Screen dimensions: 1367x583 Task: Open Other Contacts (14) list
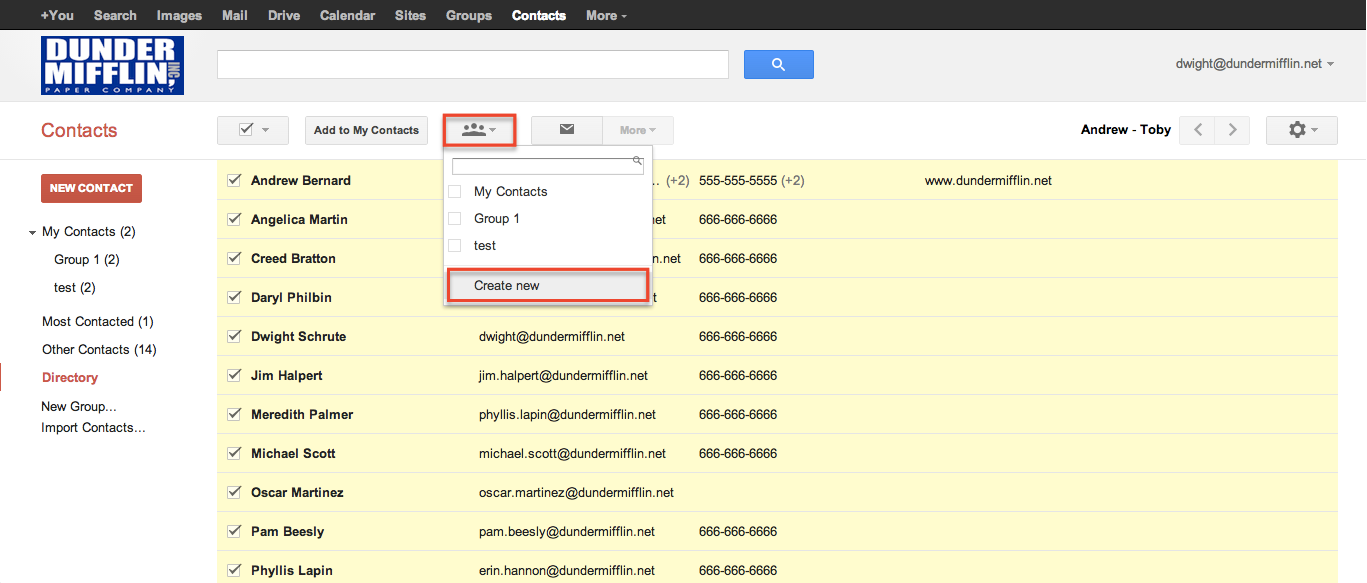tap(99, 349)
